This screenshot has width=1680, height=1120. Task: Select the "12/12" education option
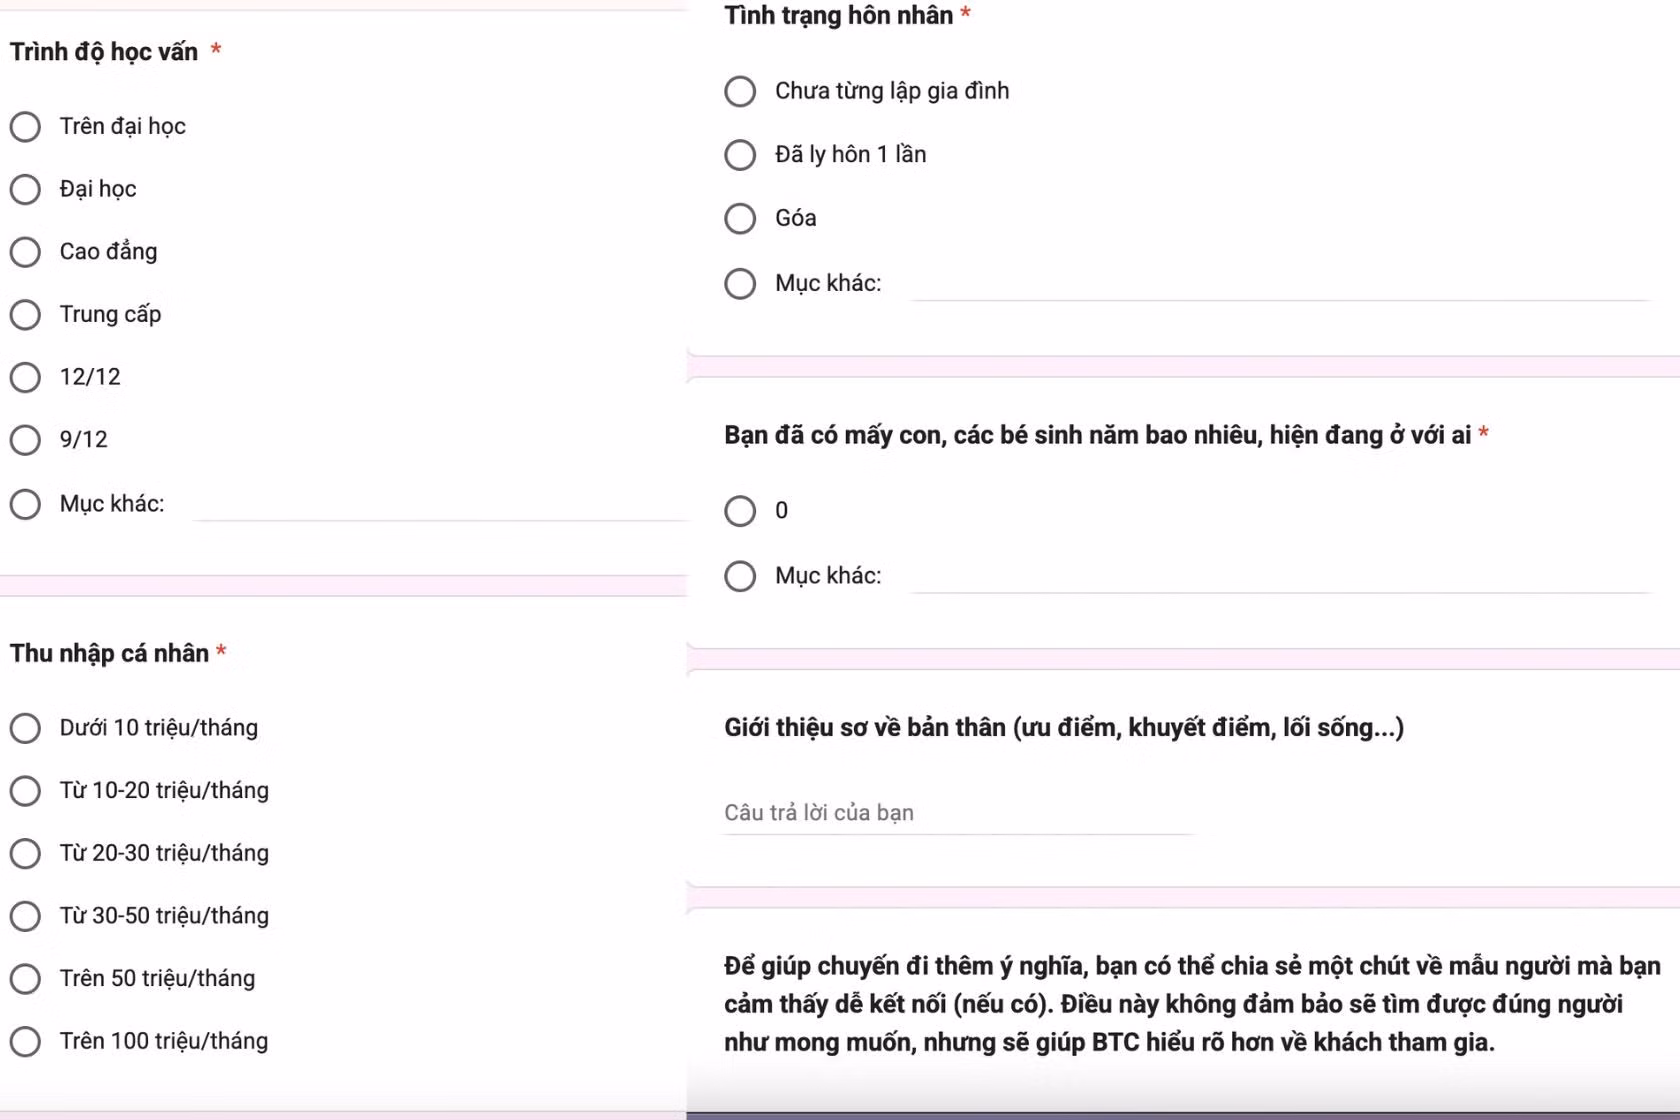click(x=25, y=377)
